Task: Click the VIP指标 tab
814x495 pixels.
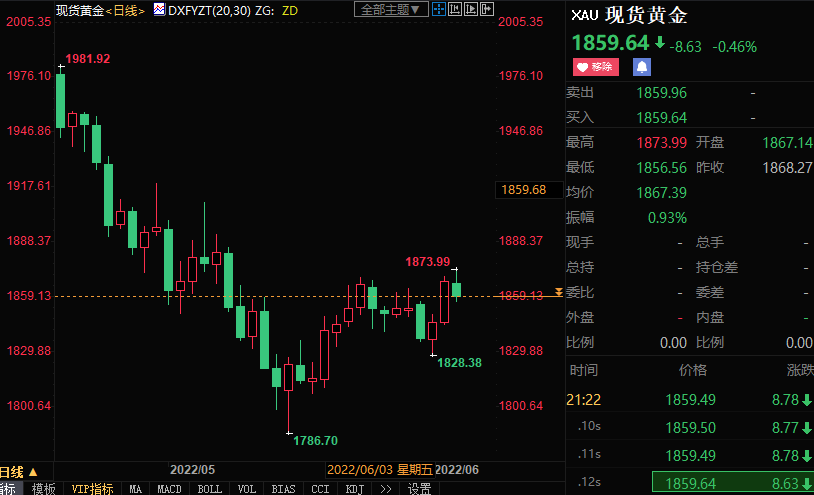Action: [x=92, y=489]
